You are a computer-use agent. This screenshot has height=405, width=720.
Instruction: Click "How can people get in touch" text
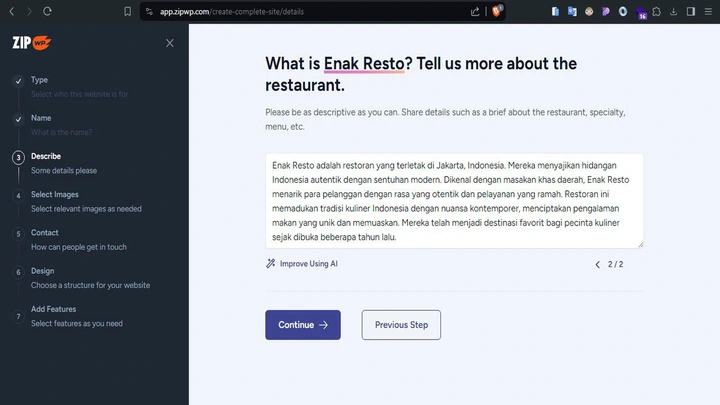point(79,247)
